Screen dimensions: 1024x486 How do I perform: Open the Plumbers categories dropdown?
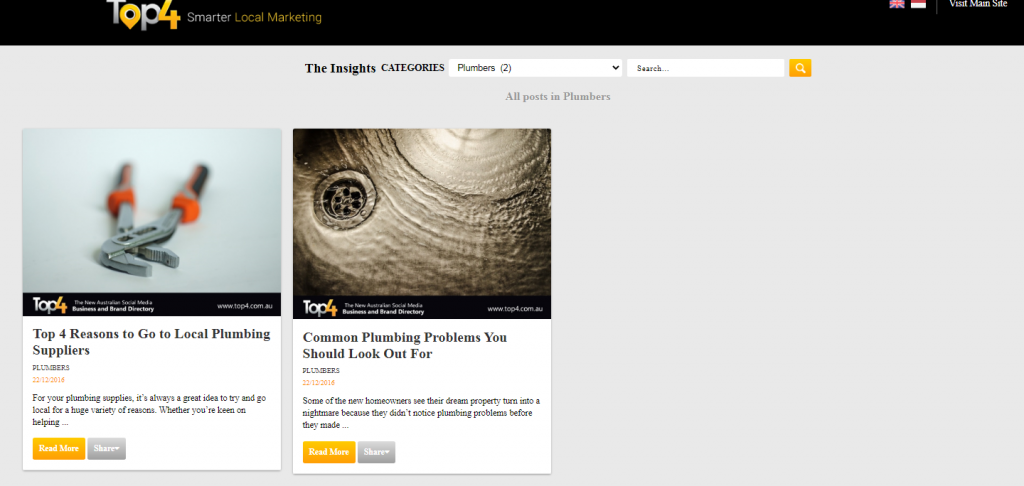click(535, 68)
